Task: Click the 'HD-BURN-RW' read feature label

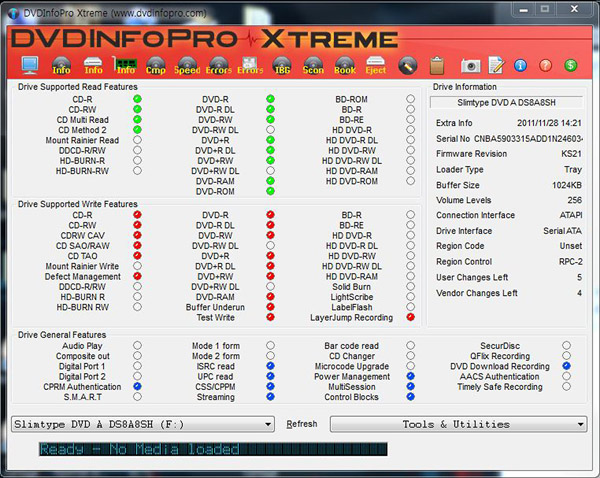Action: click(82, 171)
